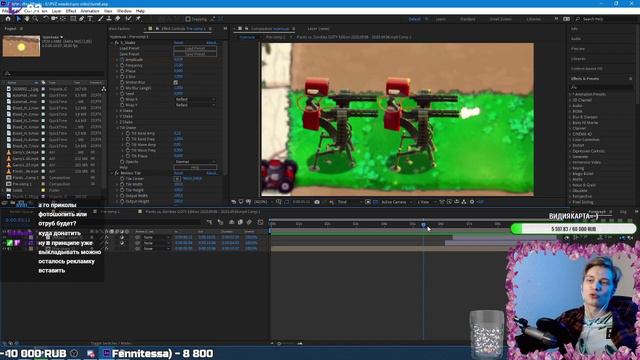The width and height of the screenshot is (640, 360).
Task: Select project thumbnail preview image
Action: [21, 46]
